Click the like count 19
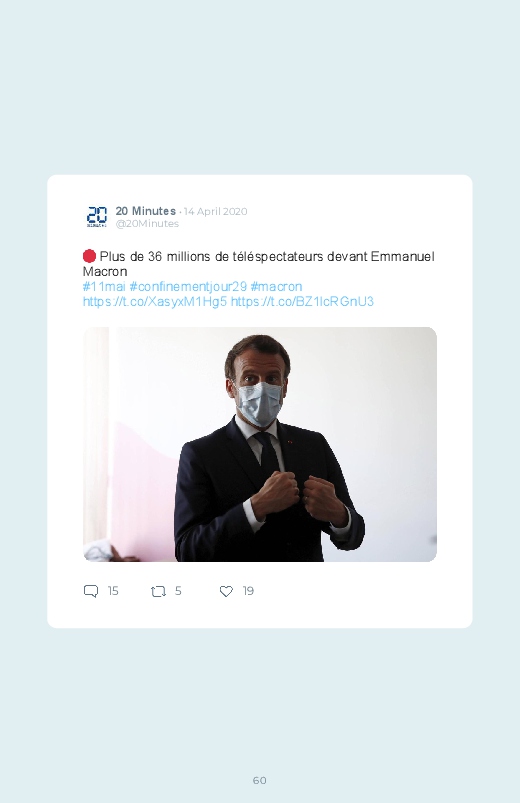520x803 pixels. (x=248, y=591)
